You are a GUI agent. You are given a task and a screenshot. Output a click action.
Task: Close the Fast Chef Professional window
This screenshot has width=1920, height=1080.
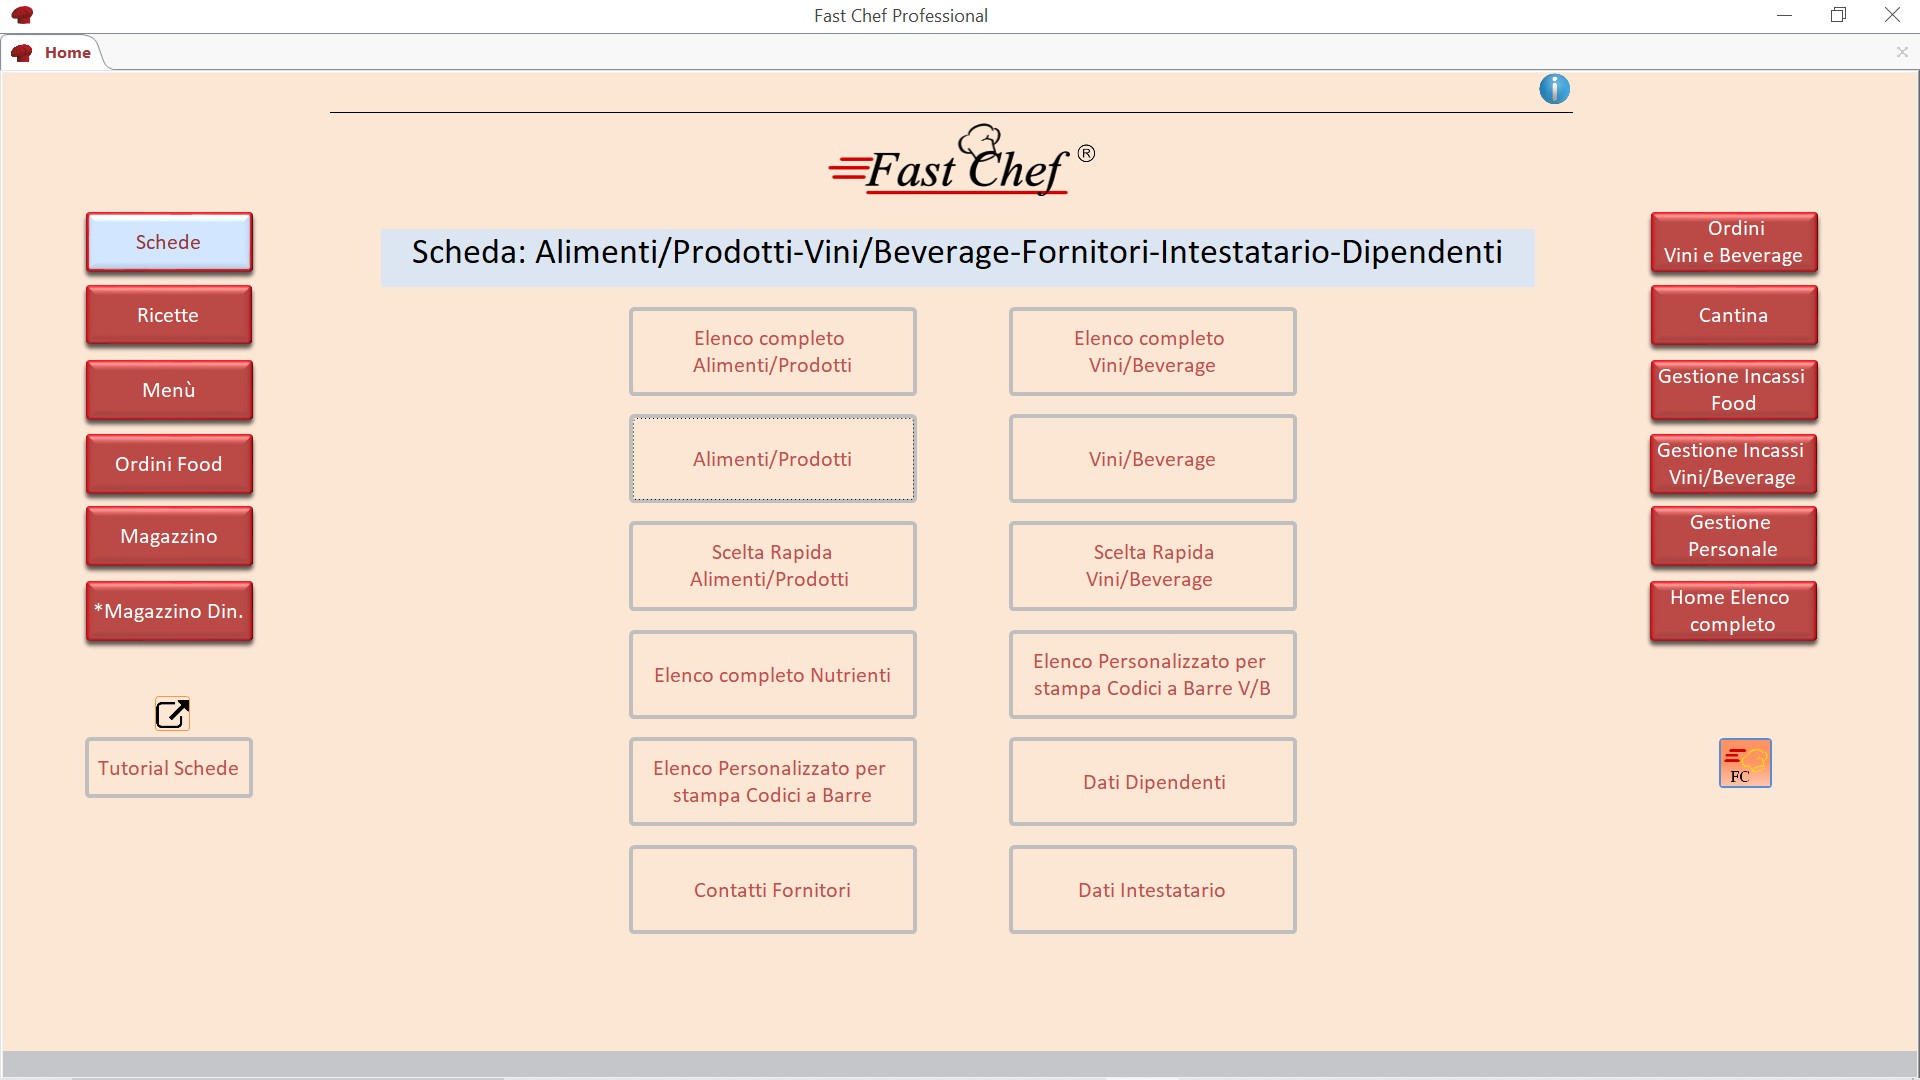coord(1892,15)
